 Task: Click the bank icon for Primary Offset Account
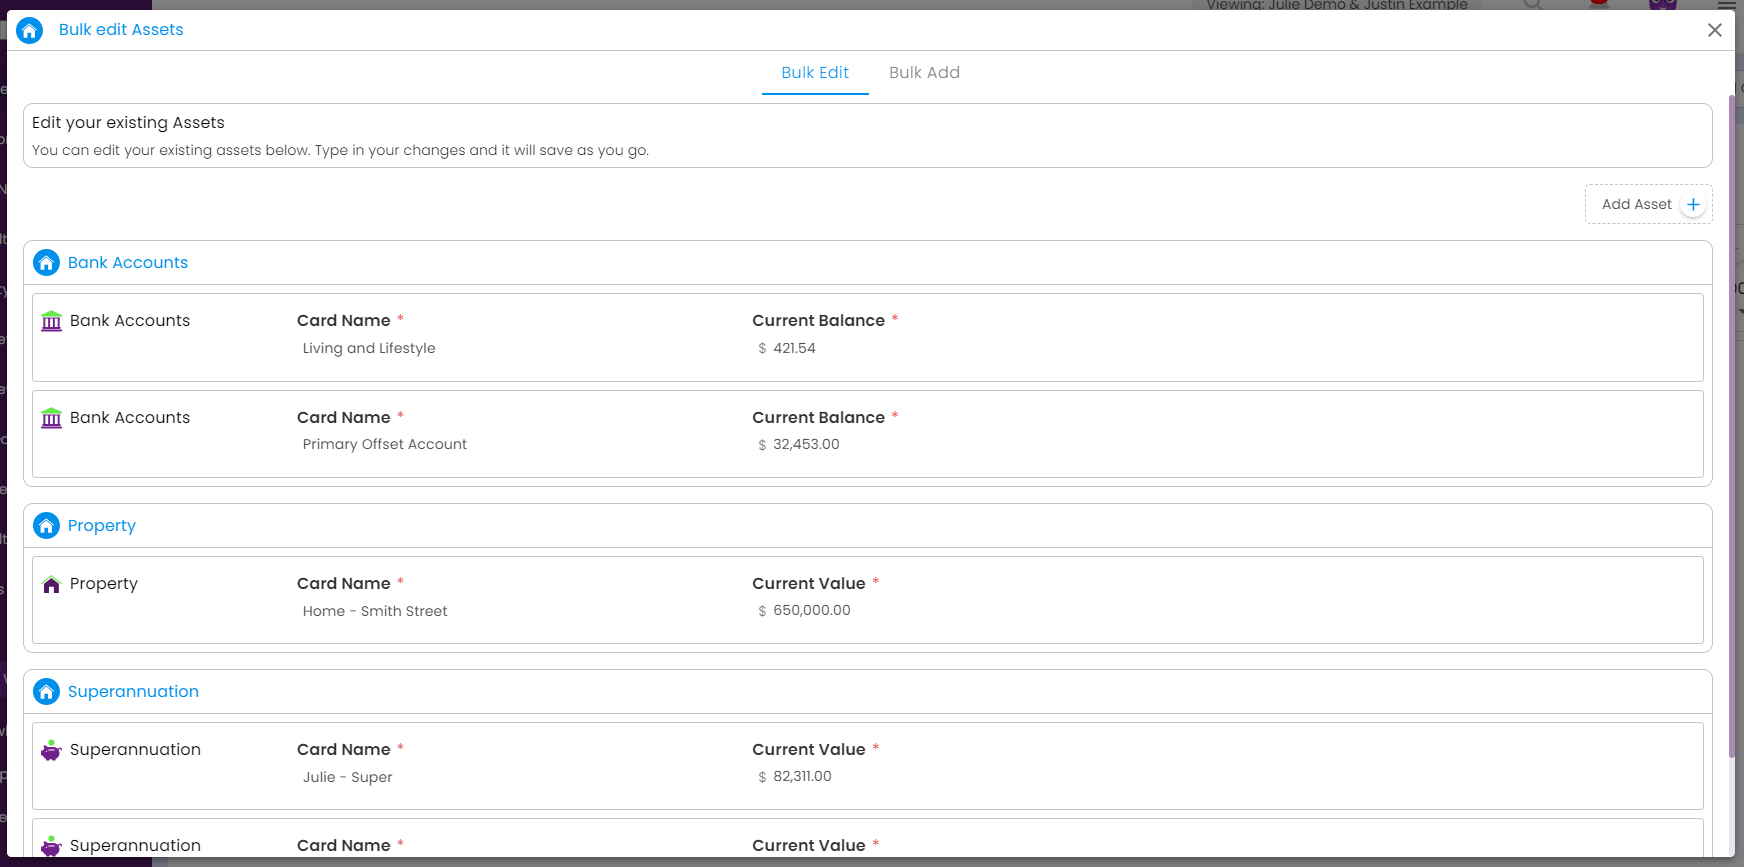tap(52, 417)
